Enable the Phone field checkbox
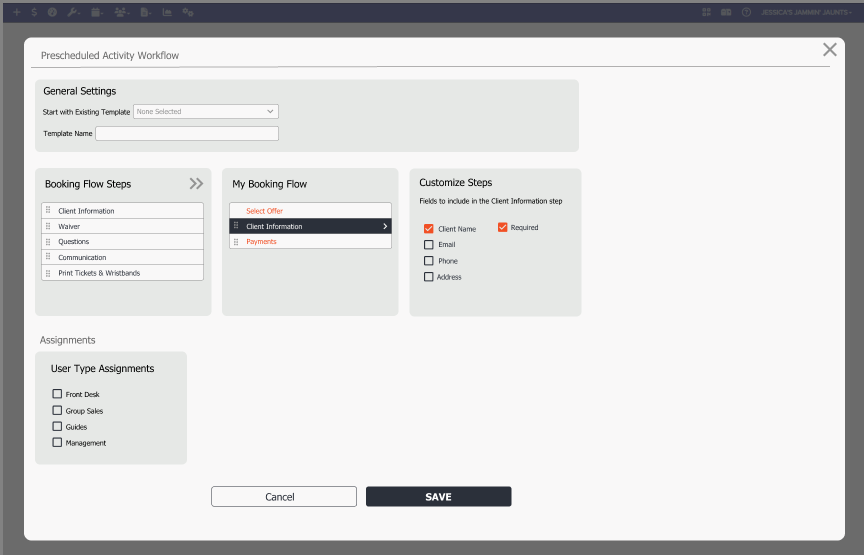 429,261
